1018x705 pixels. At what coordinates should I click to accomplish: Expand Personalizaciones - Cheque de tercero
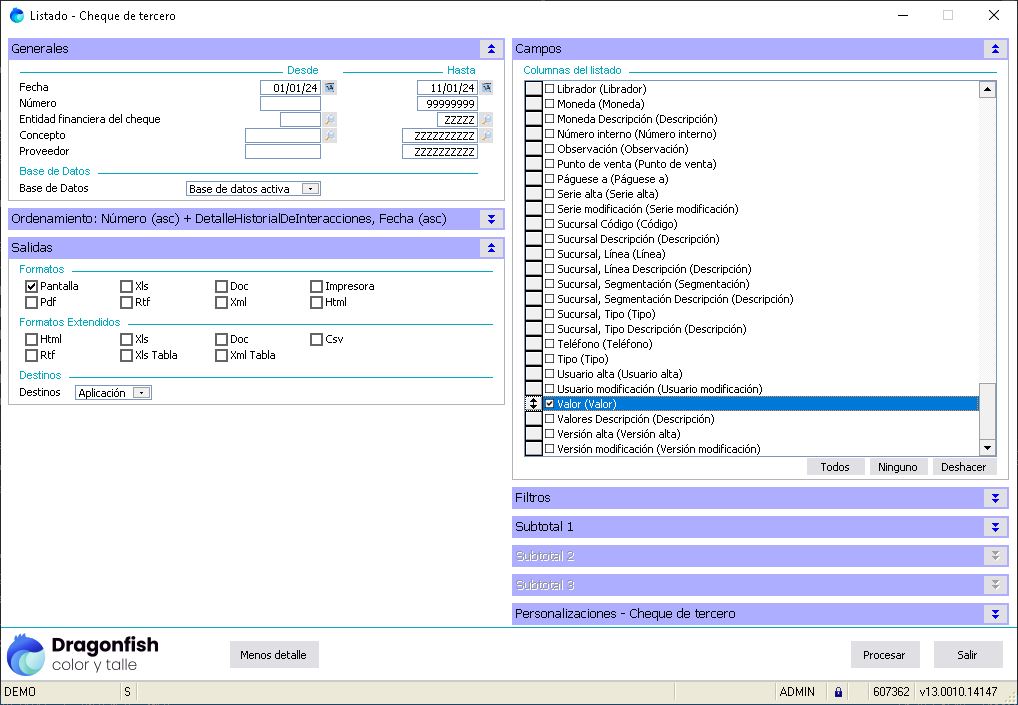(x=995, y=614)
